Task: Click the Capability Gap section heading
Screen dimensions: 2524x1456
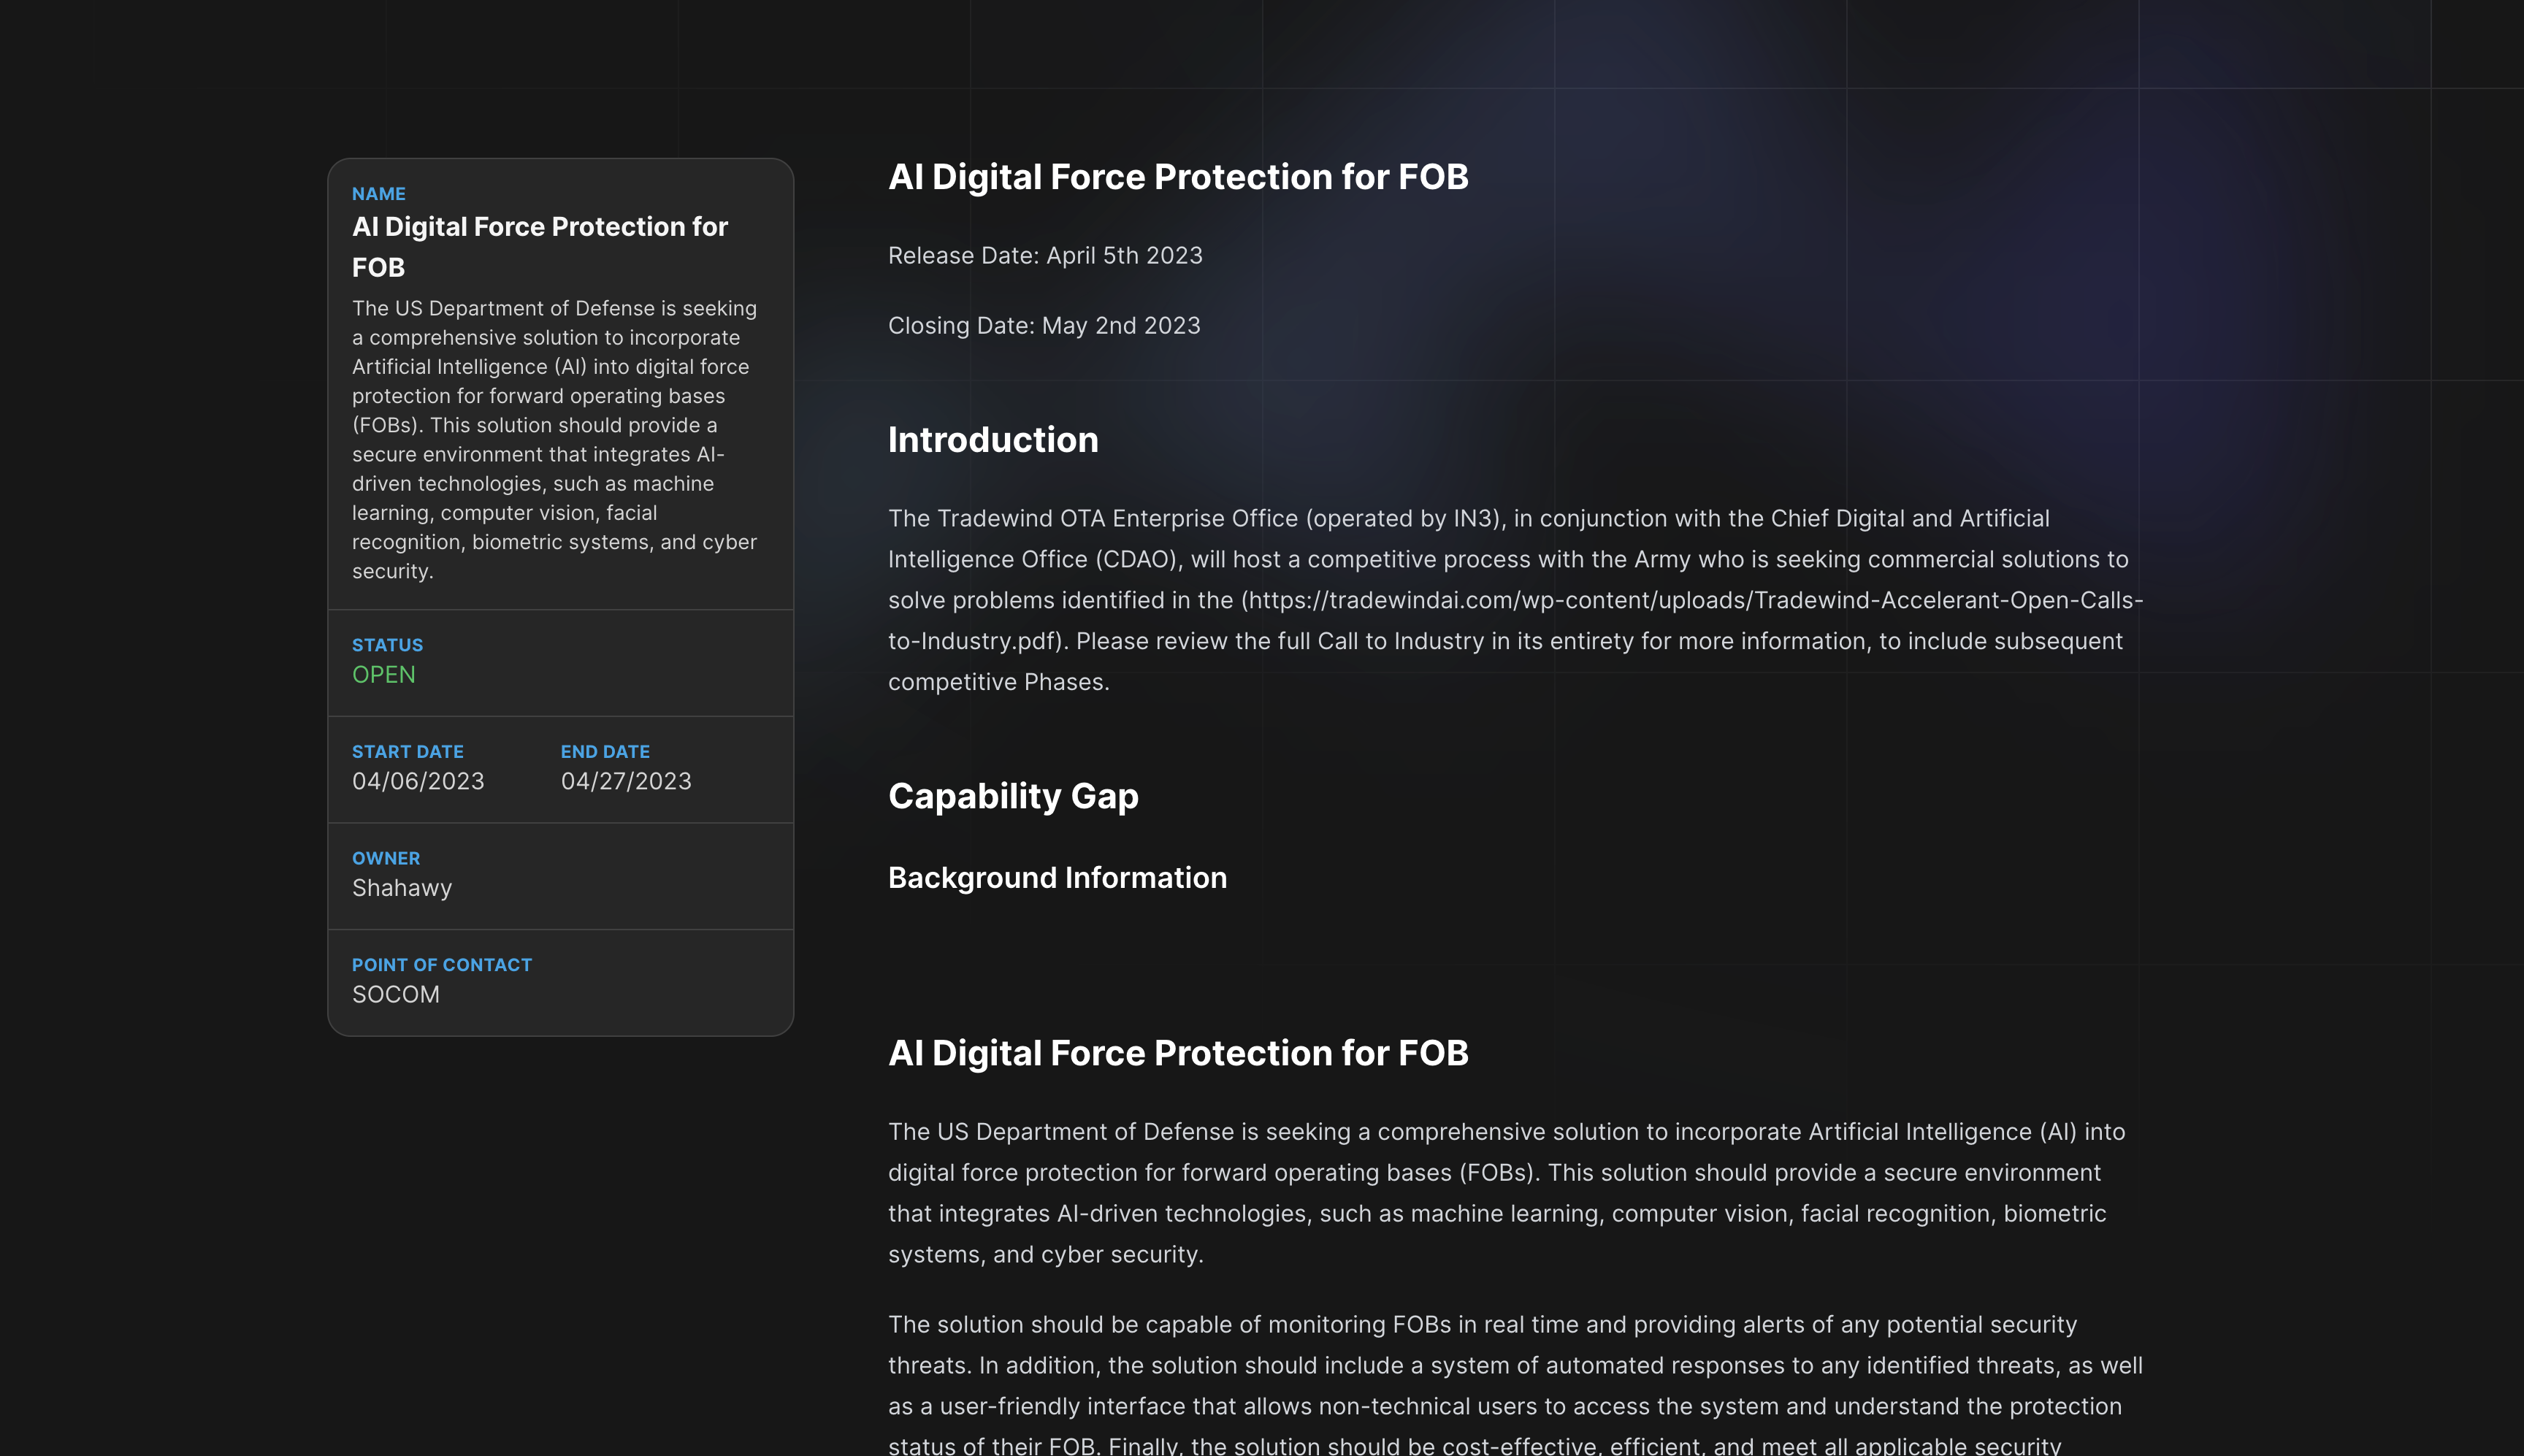Action: tap(1013, 796)
